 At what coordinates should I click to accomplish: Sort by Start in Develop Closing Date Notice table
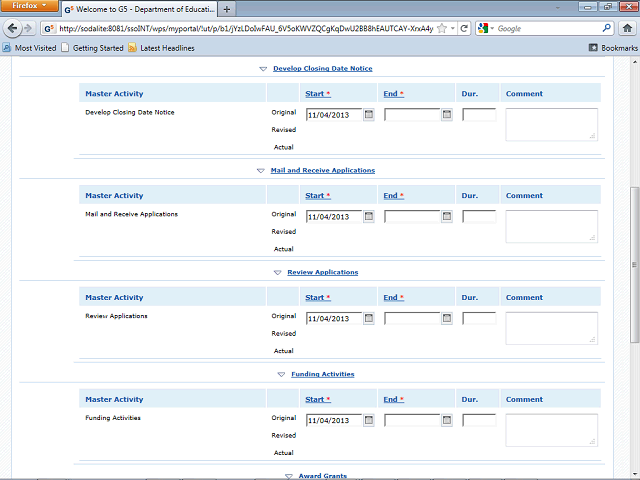[318, 93]
